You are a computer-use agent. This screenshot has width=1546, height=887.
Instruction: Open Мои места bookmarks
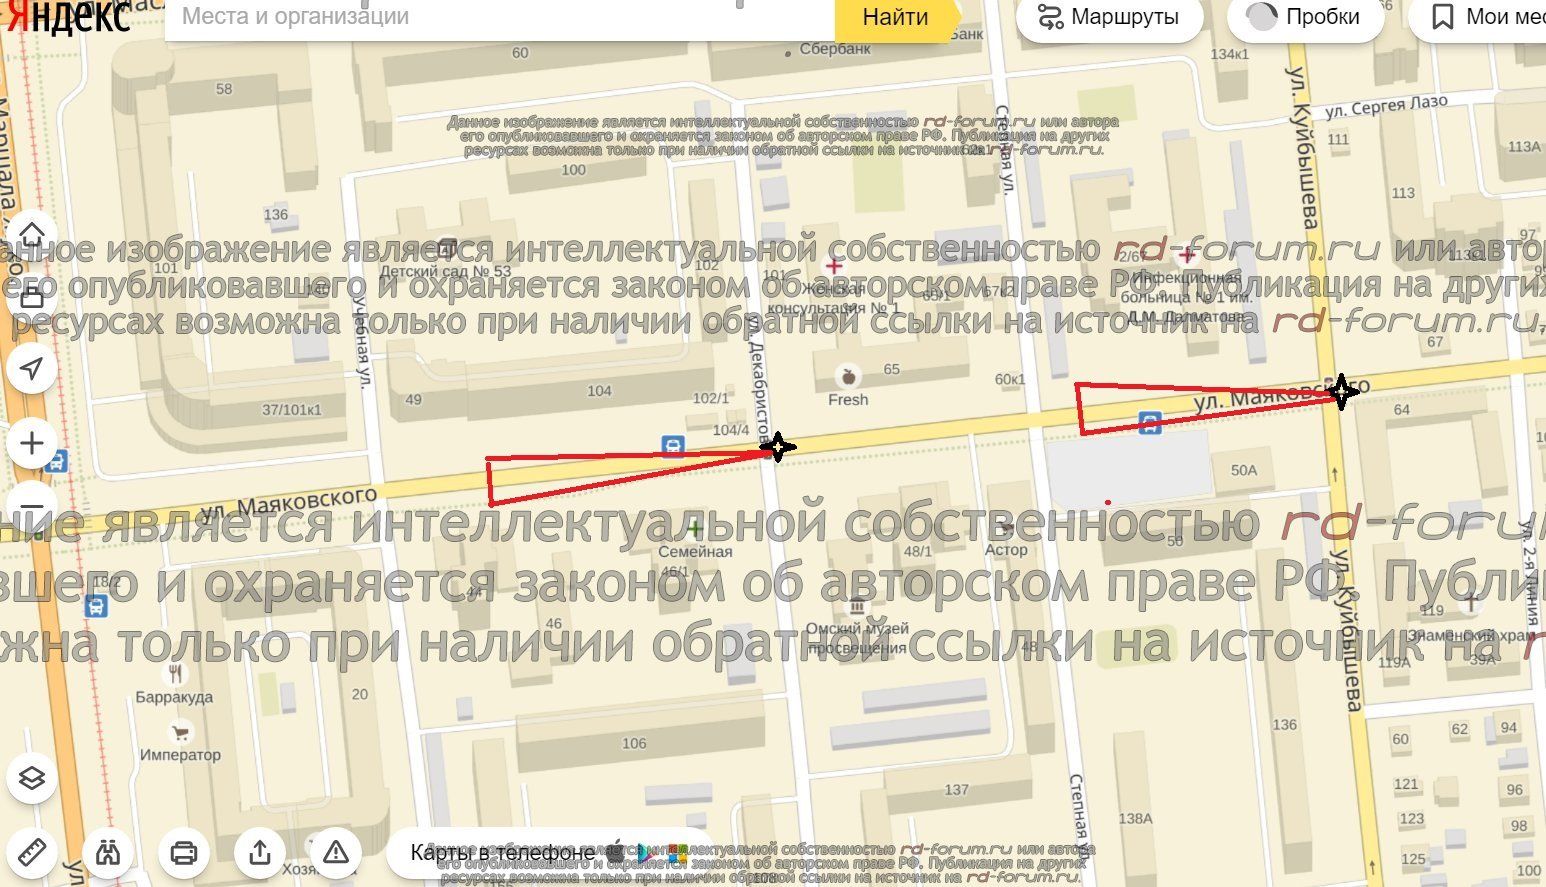[1485, 17]
